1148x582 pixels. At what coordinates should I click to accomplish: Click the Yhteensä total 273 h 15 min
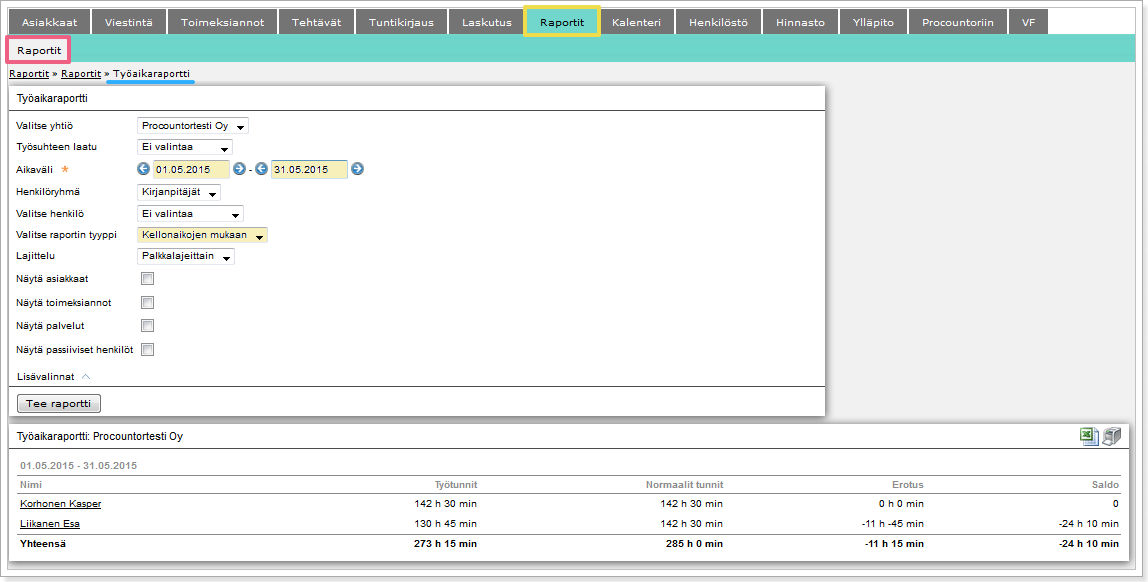pyautogui.click(x=445, y=544)
